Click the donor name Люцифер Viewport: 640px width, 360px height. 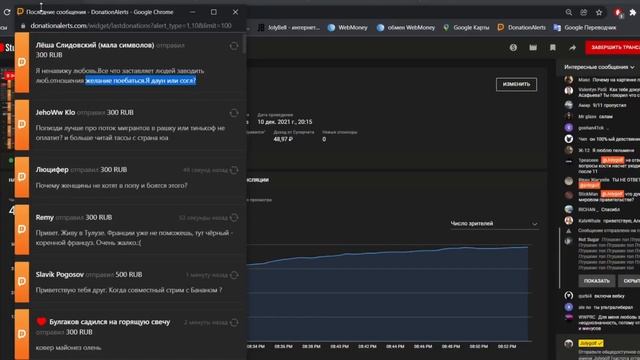click(52, 169)
